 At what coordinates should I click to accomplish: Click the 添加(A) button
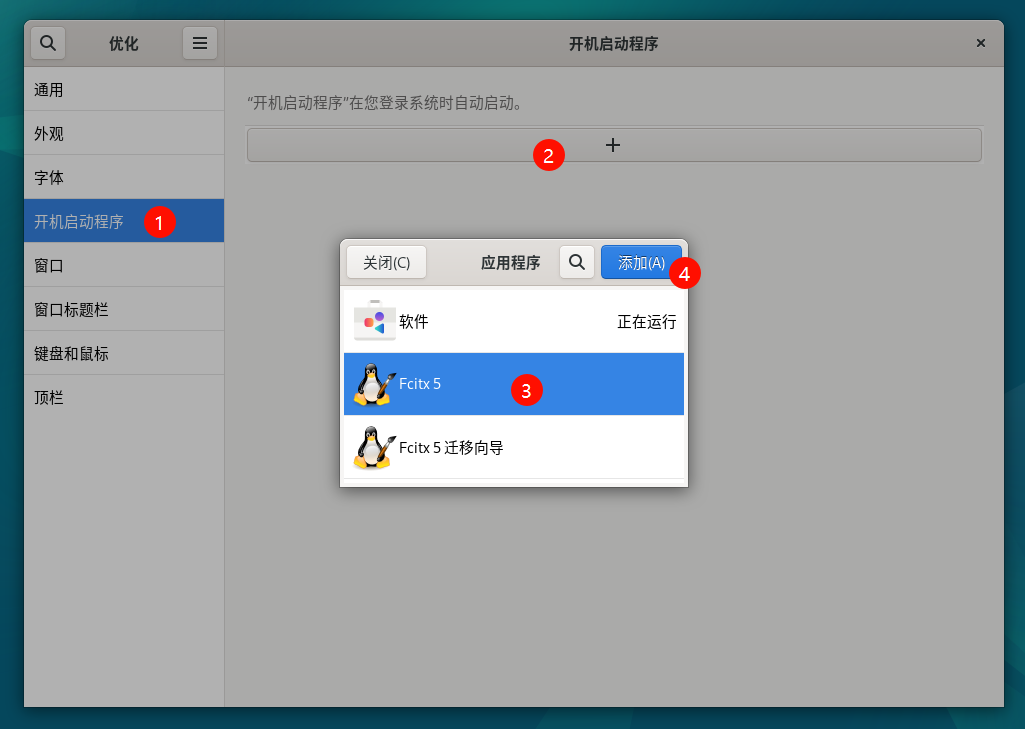click(641, 262)
